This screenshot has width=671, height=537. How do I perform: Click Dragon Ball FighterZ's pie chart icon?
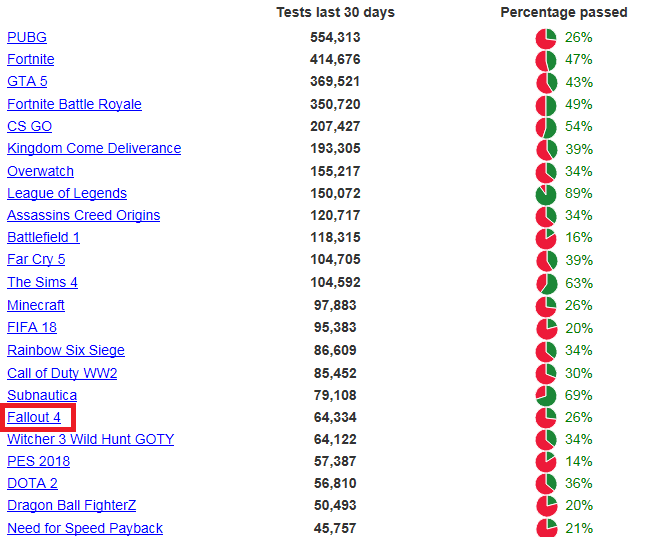[546, 506]
